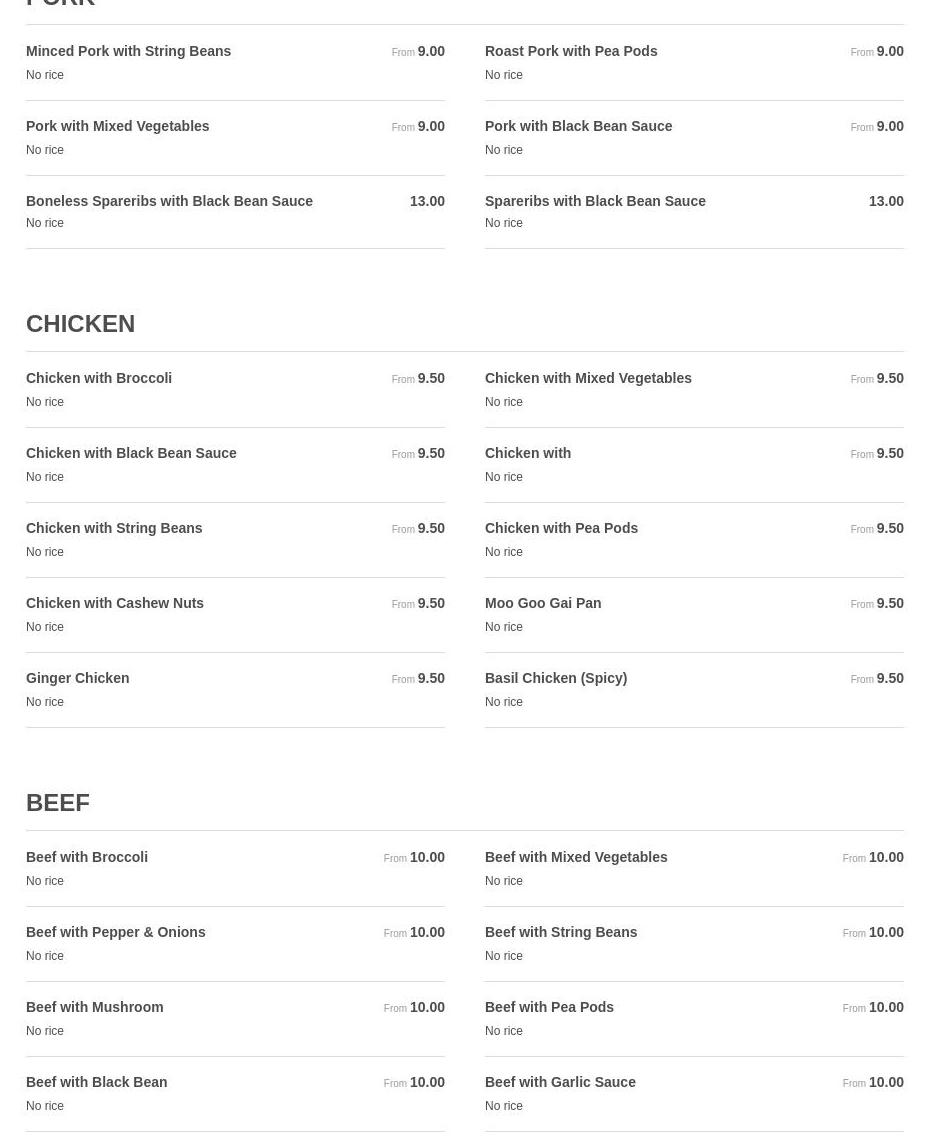Pick Chicken with String Beans
Image resolution: width=930 pixels, height=1139 pixels.
tap(235, 539)
